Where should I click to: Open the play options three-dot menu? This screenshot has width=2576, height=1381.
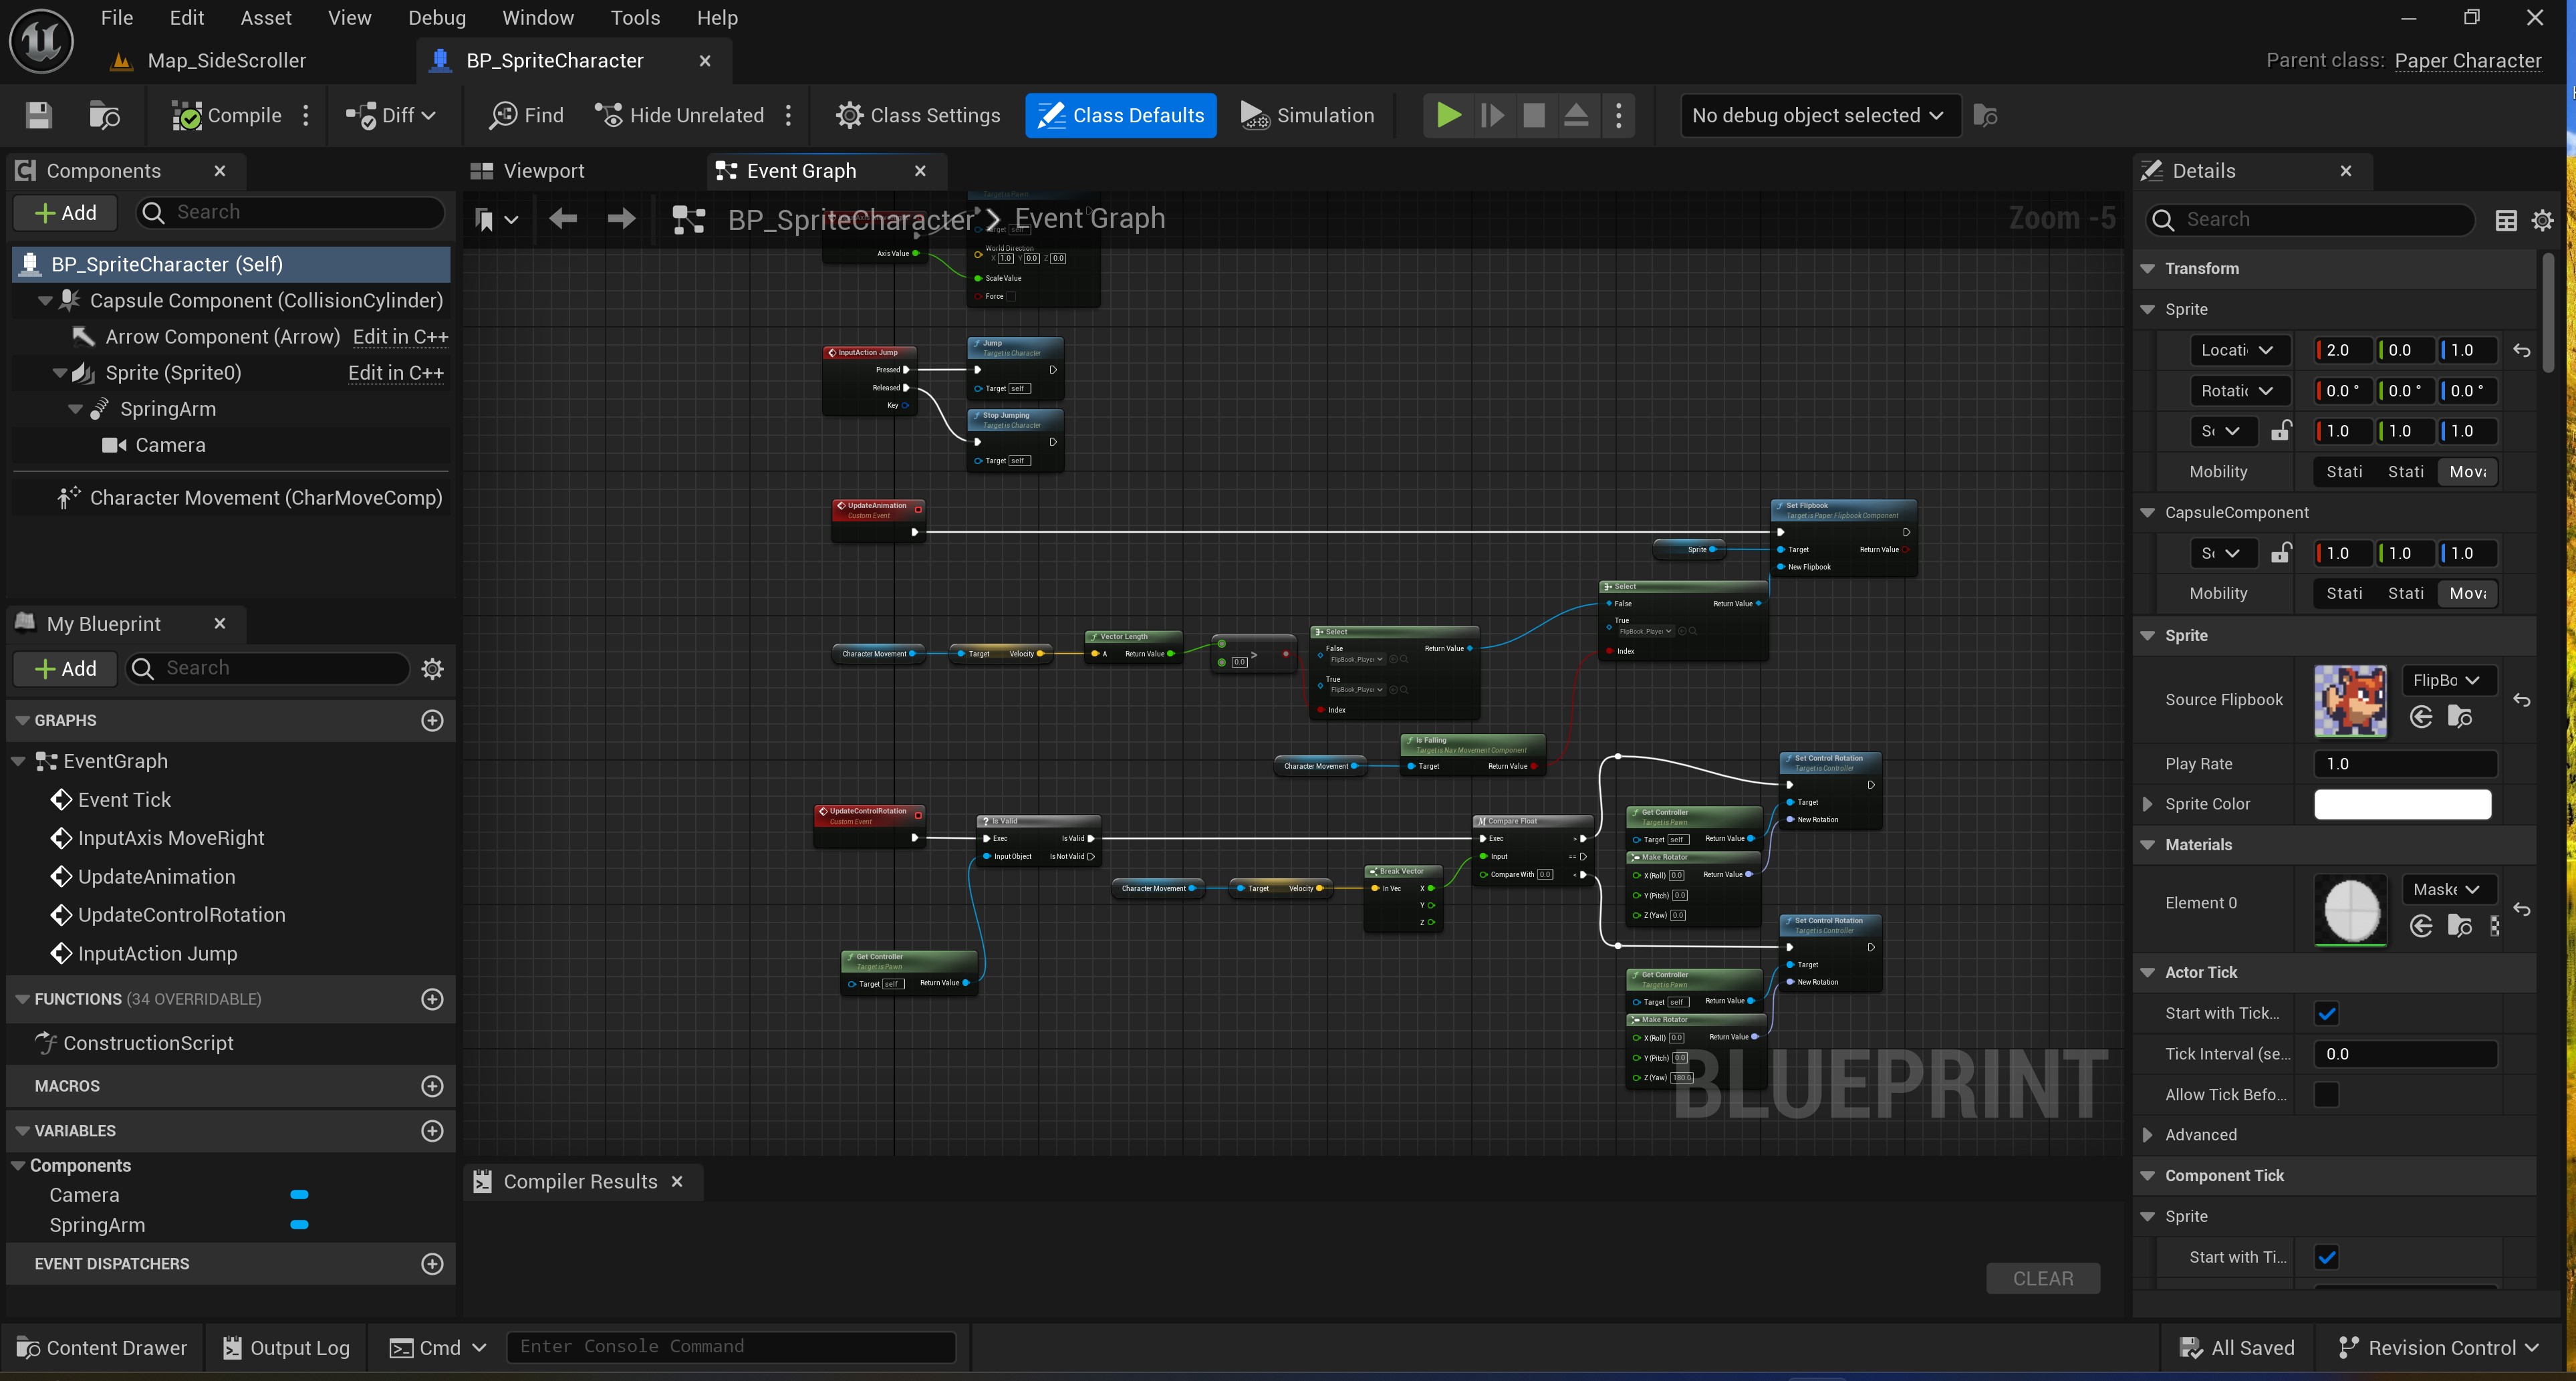click(1618, 115)
